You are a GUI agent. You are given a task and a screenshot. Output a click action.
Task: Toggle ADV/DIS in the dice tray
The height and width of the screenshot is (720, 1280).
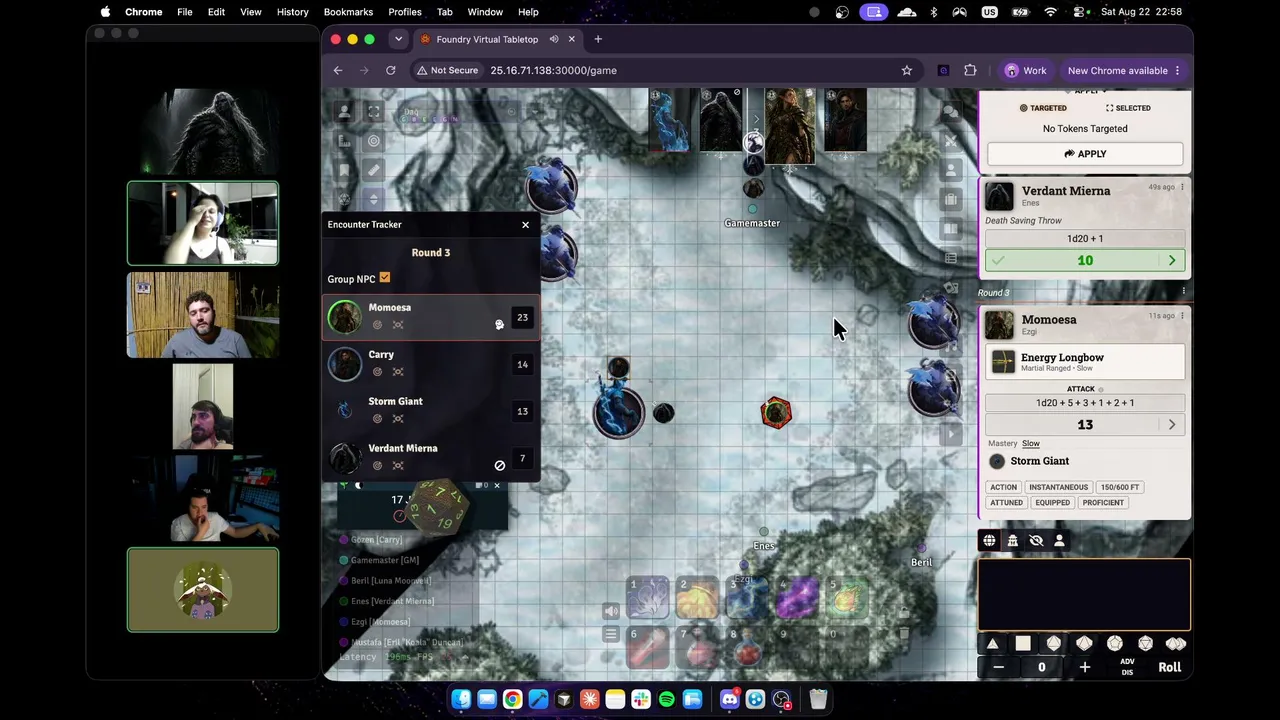tap(1127, 667)
